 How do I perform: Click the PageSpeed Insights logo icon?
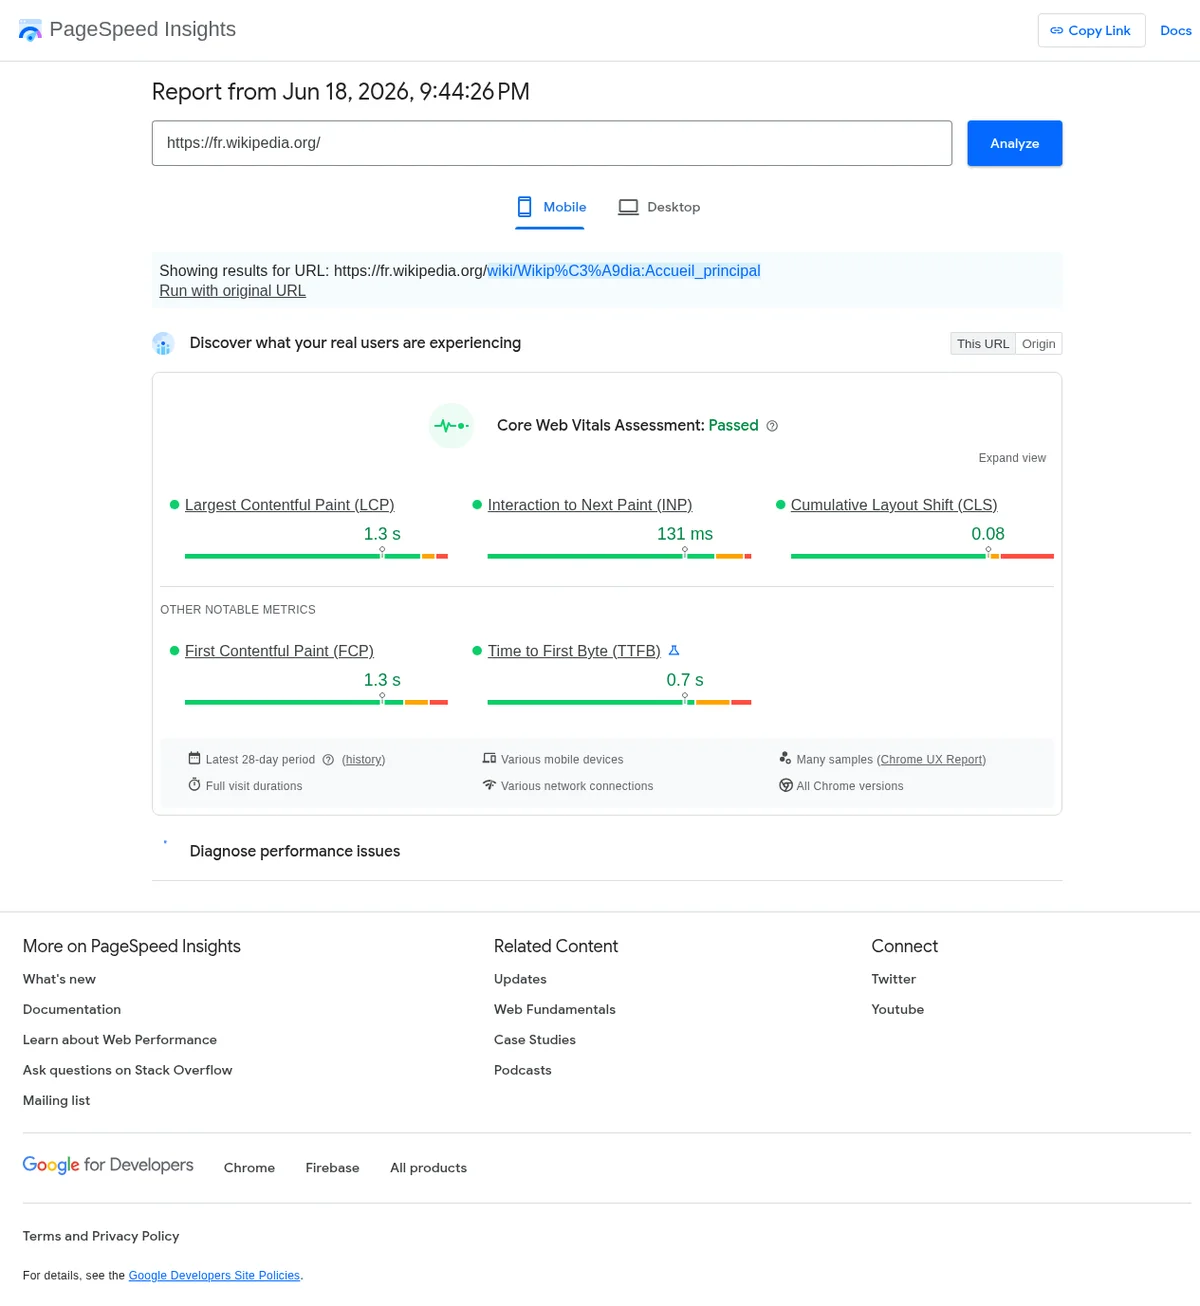click(x=30, y=30)
